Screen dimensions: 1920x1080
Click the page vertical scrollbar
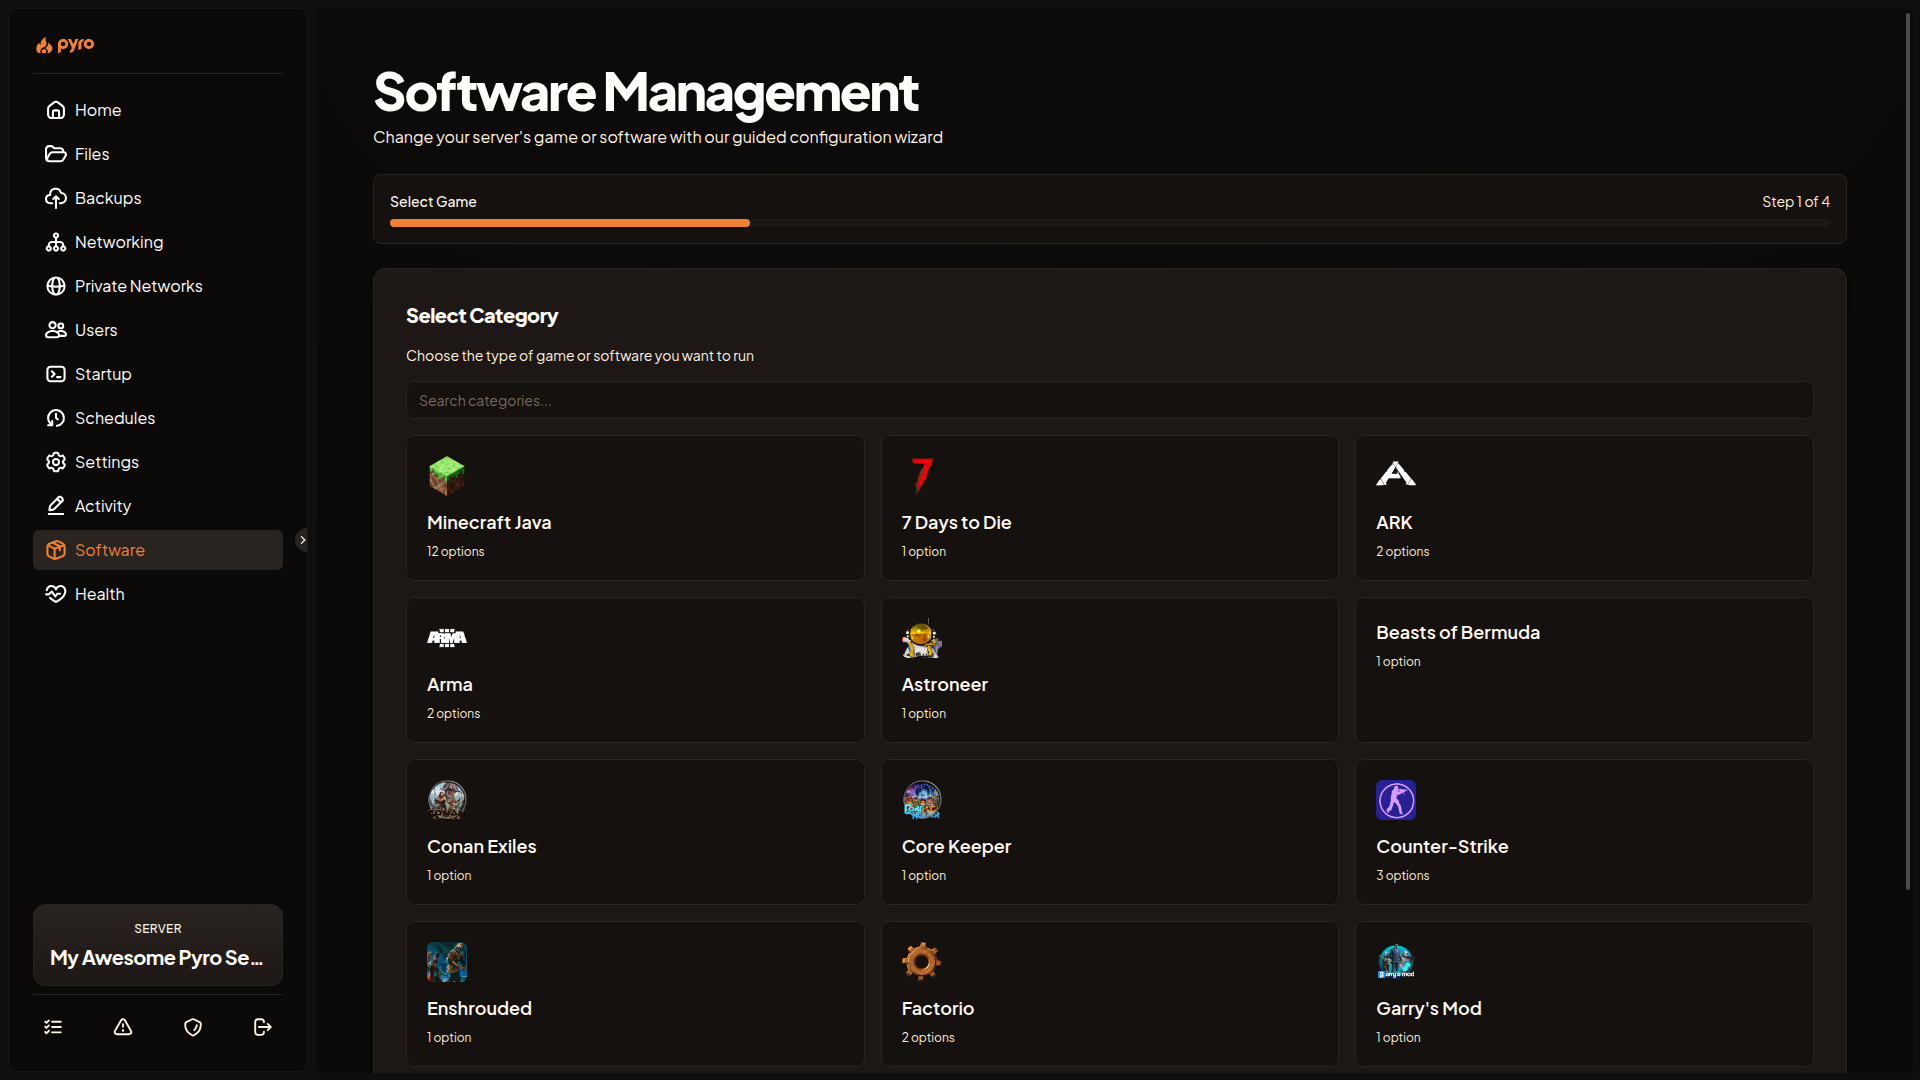click(1908, 450)
